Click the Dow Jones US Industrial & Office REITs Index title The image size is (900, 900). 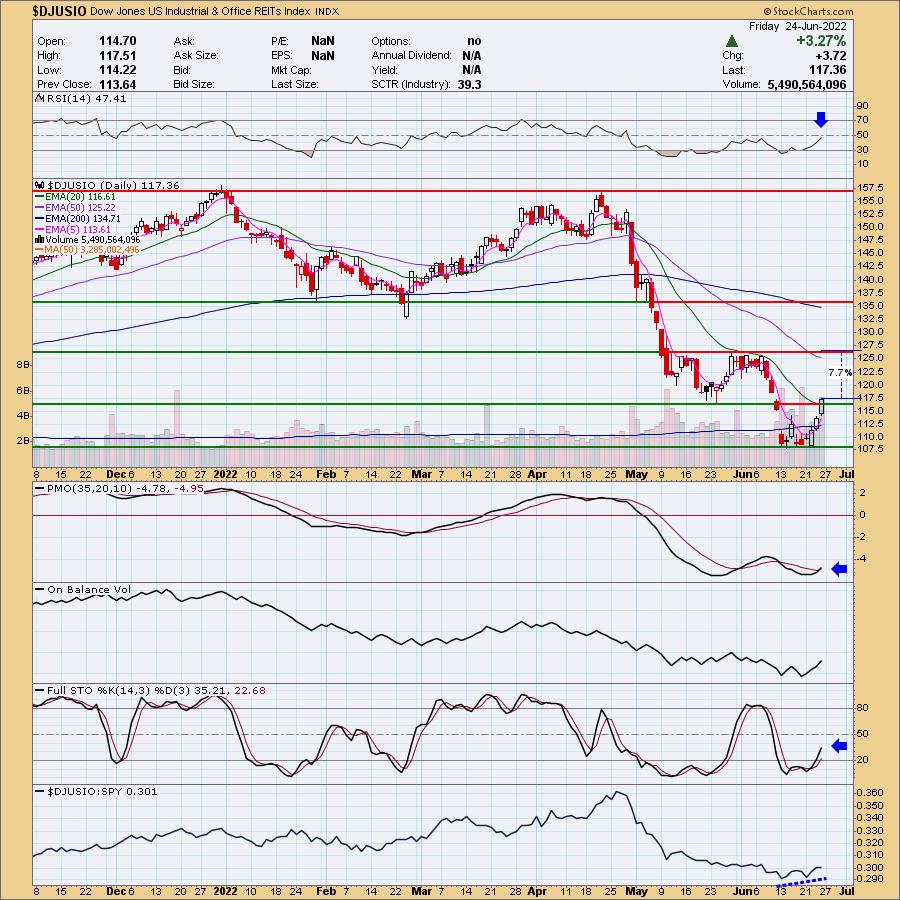pyautogui.click(x=200, y=11)
